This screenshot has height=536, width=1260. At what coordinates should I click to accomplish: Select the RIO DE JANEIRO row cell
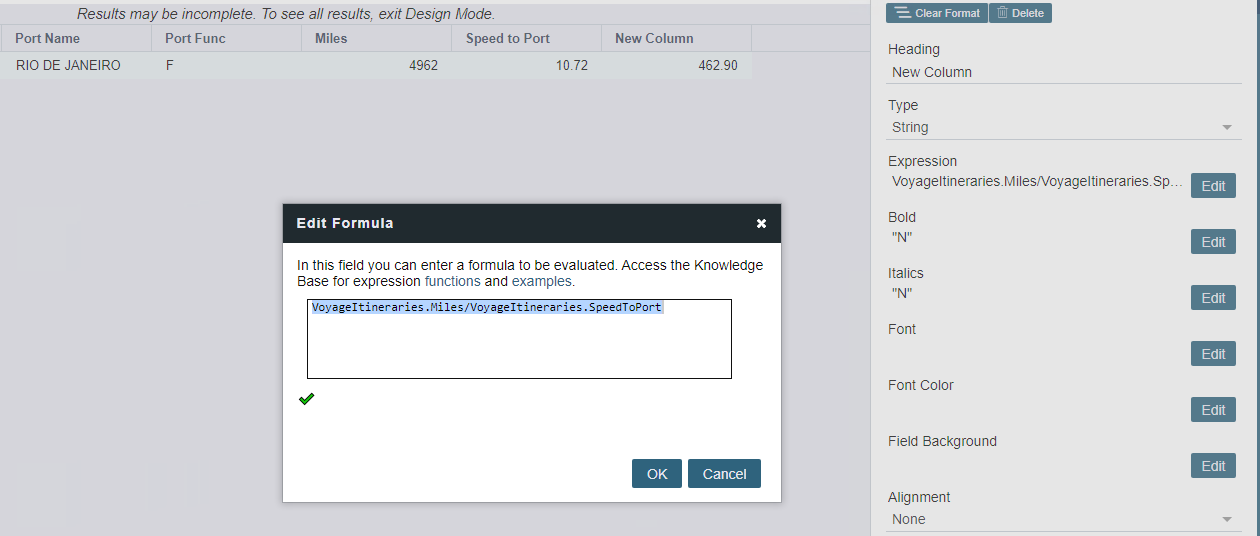pos(68,66)
